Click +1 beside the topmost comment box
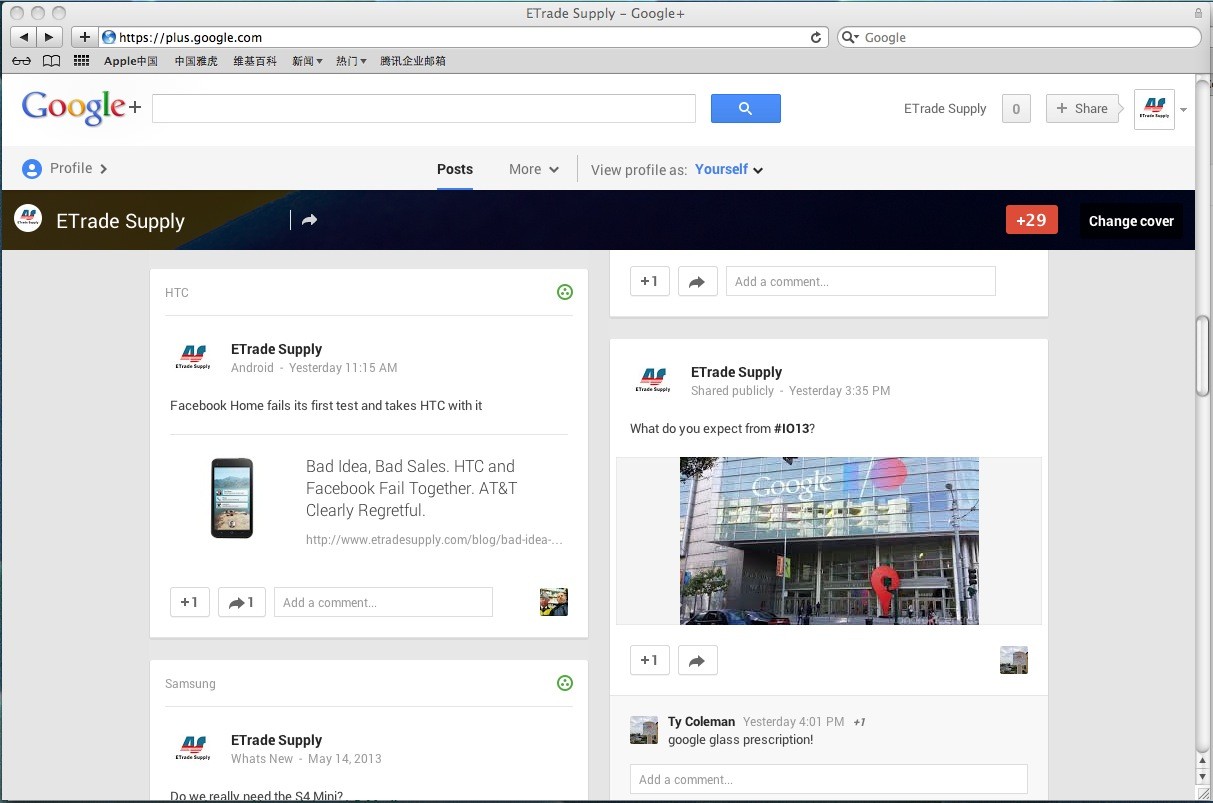 pos(650,281)
